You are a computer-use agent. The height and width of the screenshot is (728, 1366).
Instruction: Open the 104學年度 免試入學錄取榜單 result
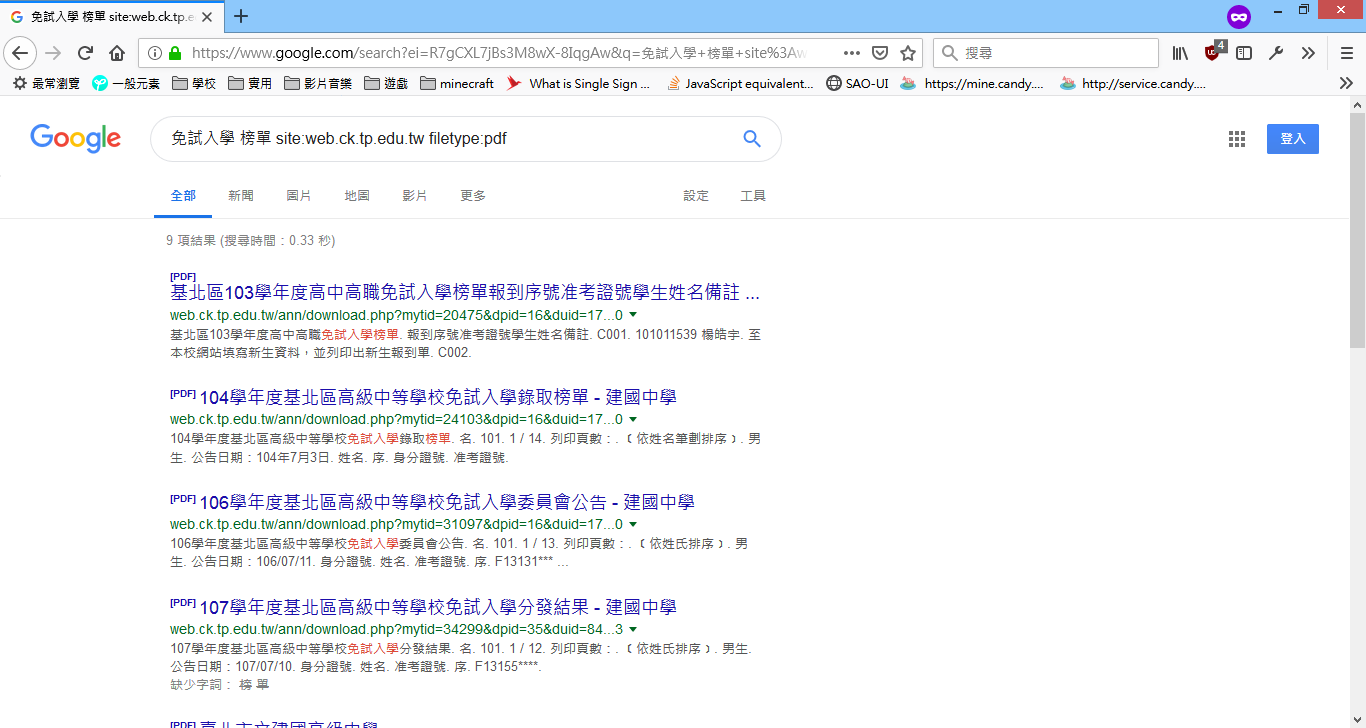coord(438,397)
